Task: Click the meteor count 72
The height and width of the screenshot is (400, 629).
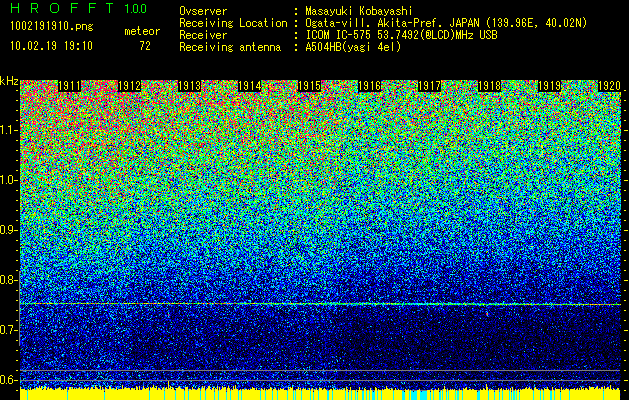Action: point(145,46)
